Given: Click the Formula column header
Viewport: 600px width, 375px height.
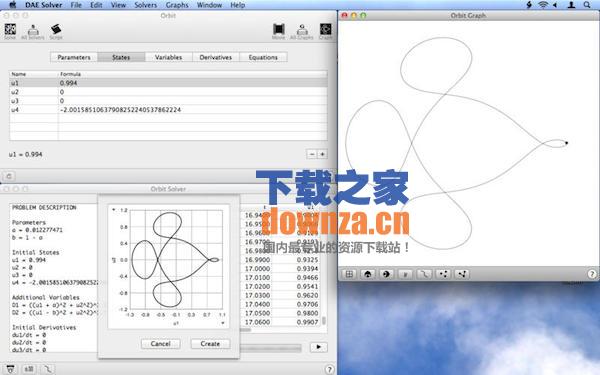Looking at the screenshot, I should 193,74.
